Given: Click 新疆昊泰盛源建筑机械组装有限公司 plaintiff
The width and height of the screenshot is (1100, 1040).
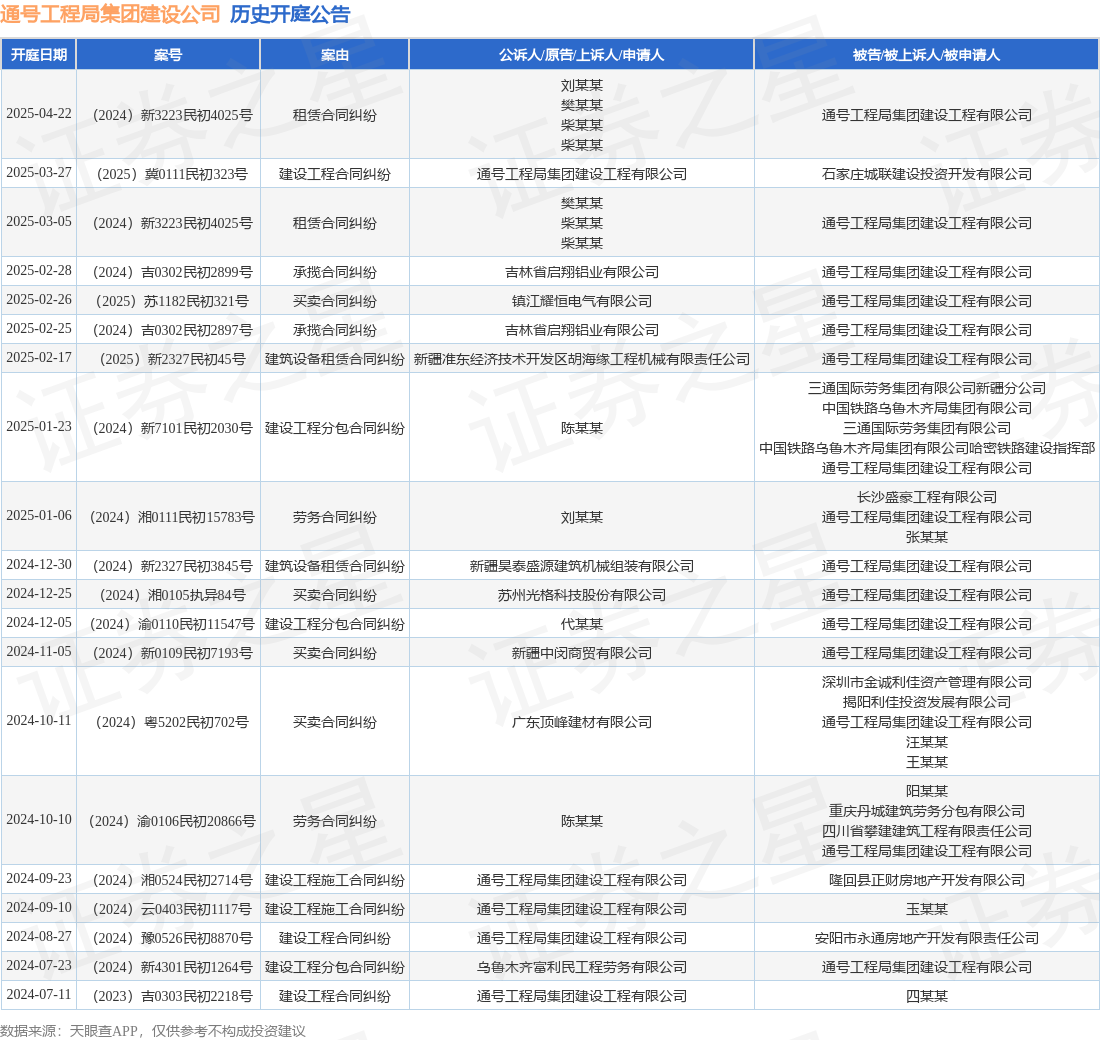Looking at the screenshot, I should (x=582, y=566).
